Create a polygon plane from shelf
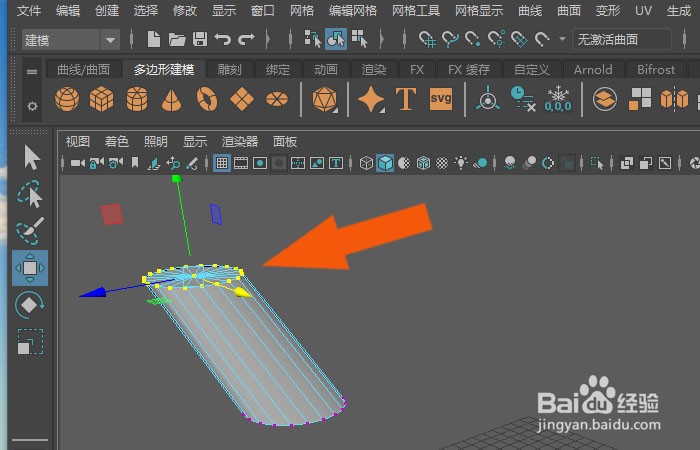 pyautogui.click(x=242, y=99)
